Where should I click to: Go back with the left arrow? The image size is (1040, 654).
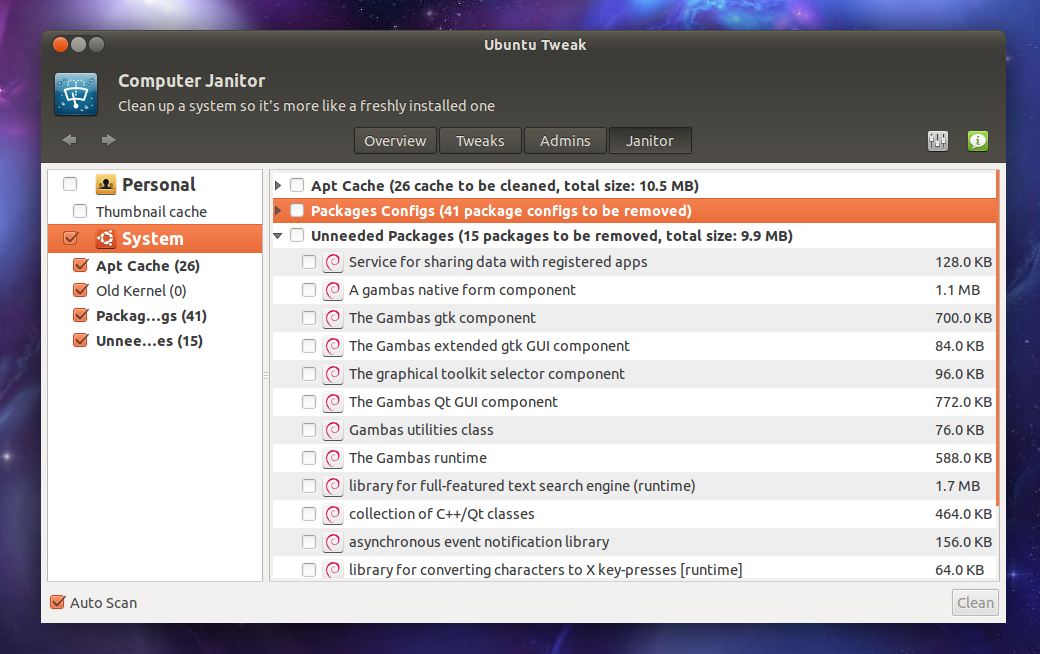[x=70, y=140]
